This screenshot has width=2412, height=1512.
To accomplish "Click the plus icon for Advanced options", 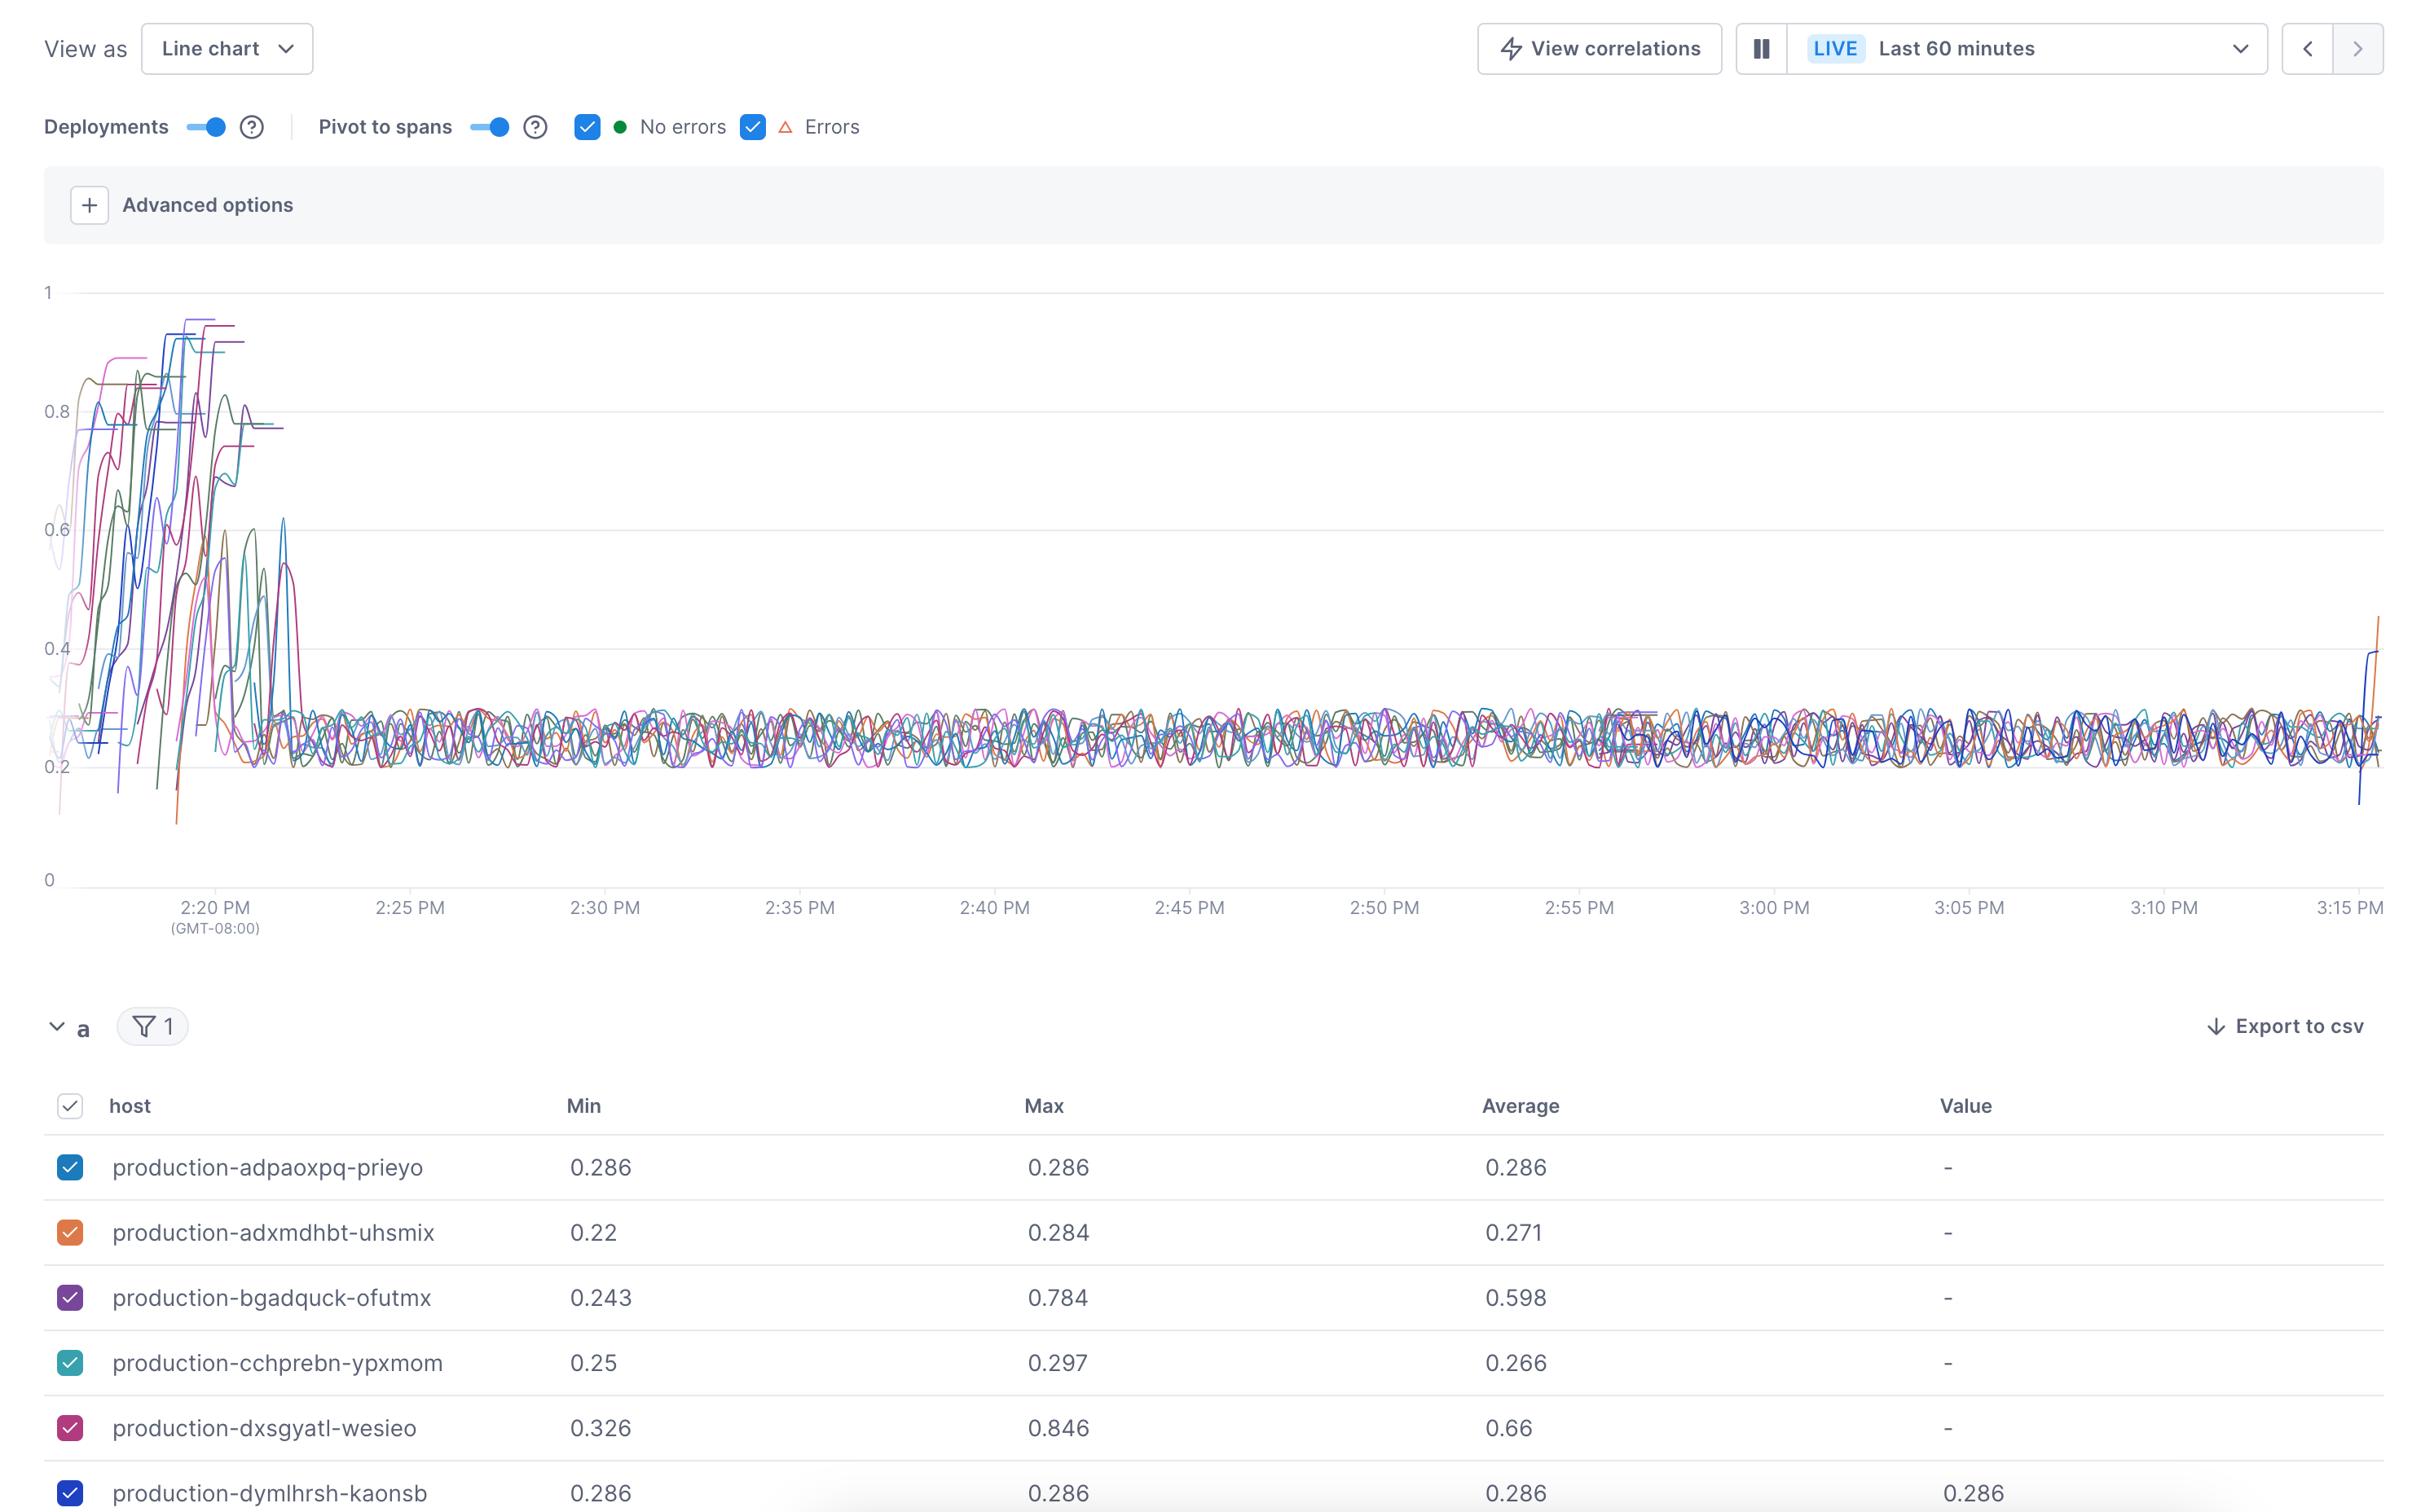I will point(89,205).
